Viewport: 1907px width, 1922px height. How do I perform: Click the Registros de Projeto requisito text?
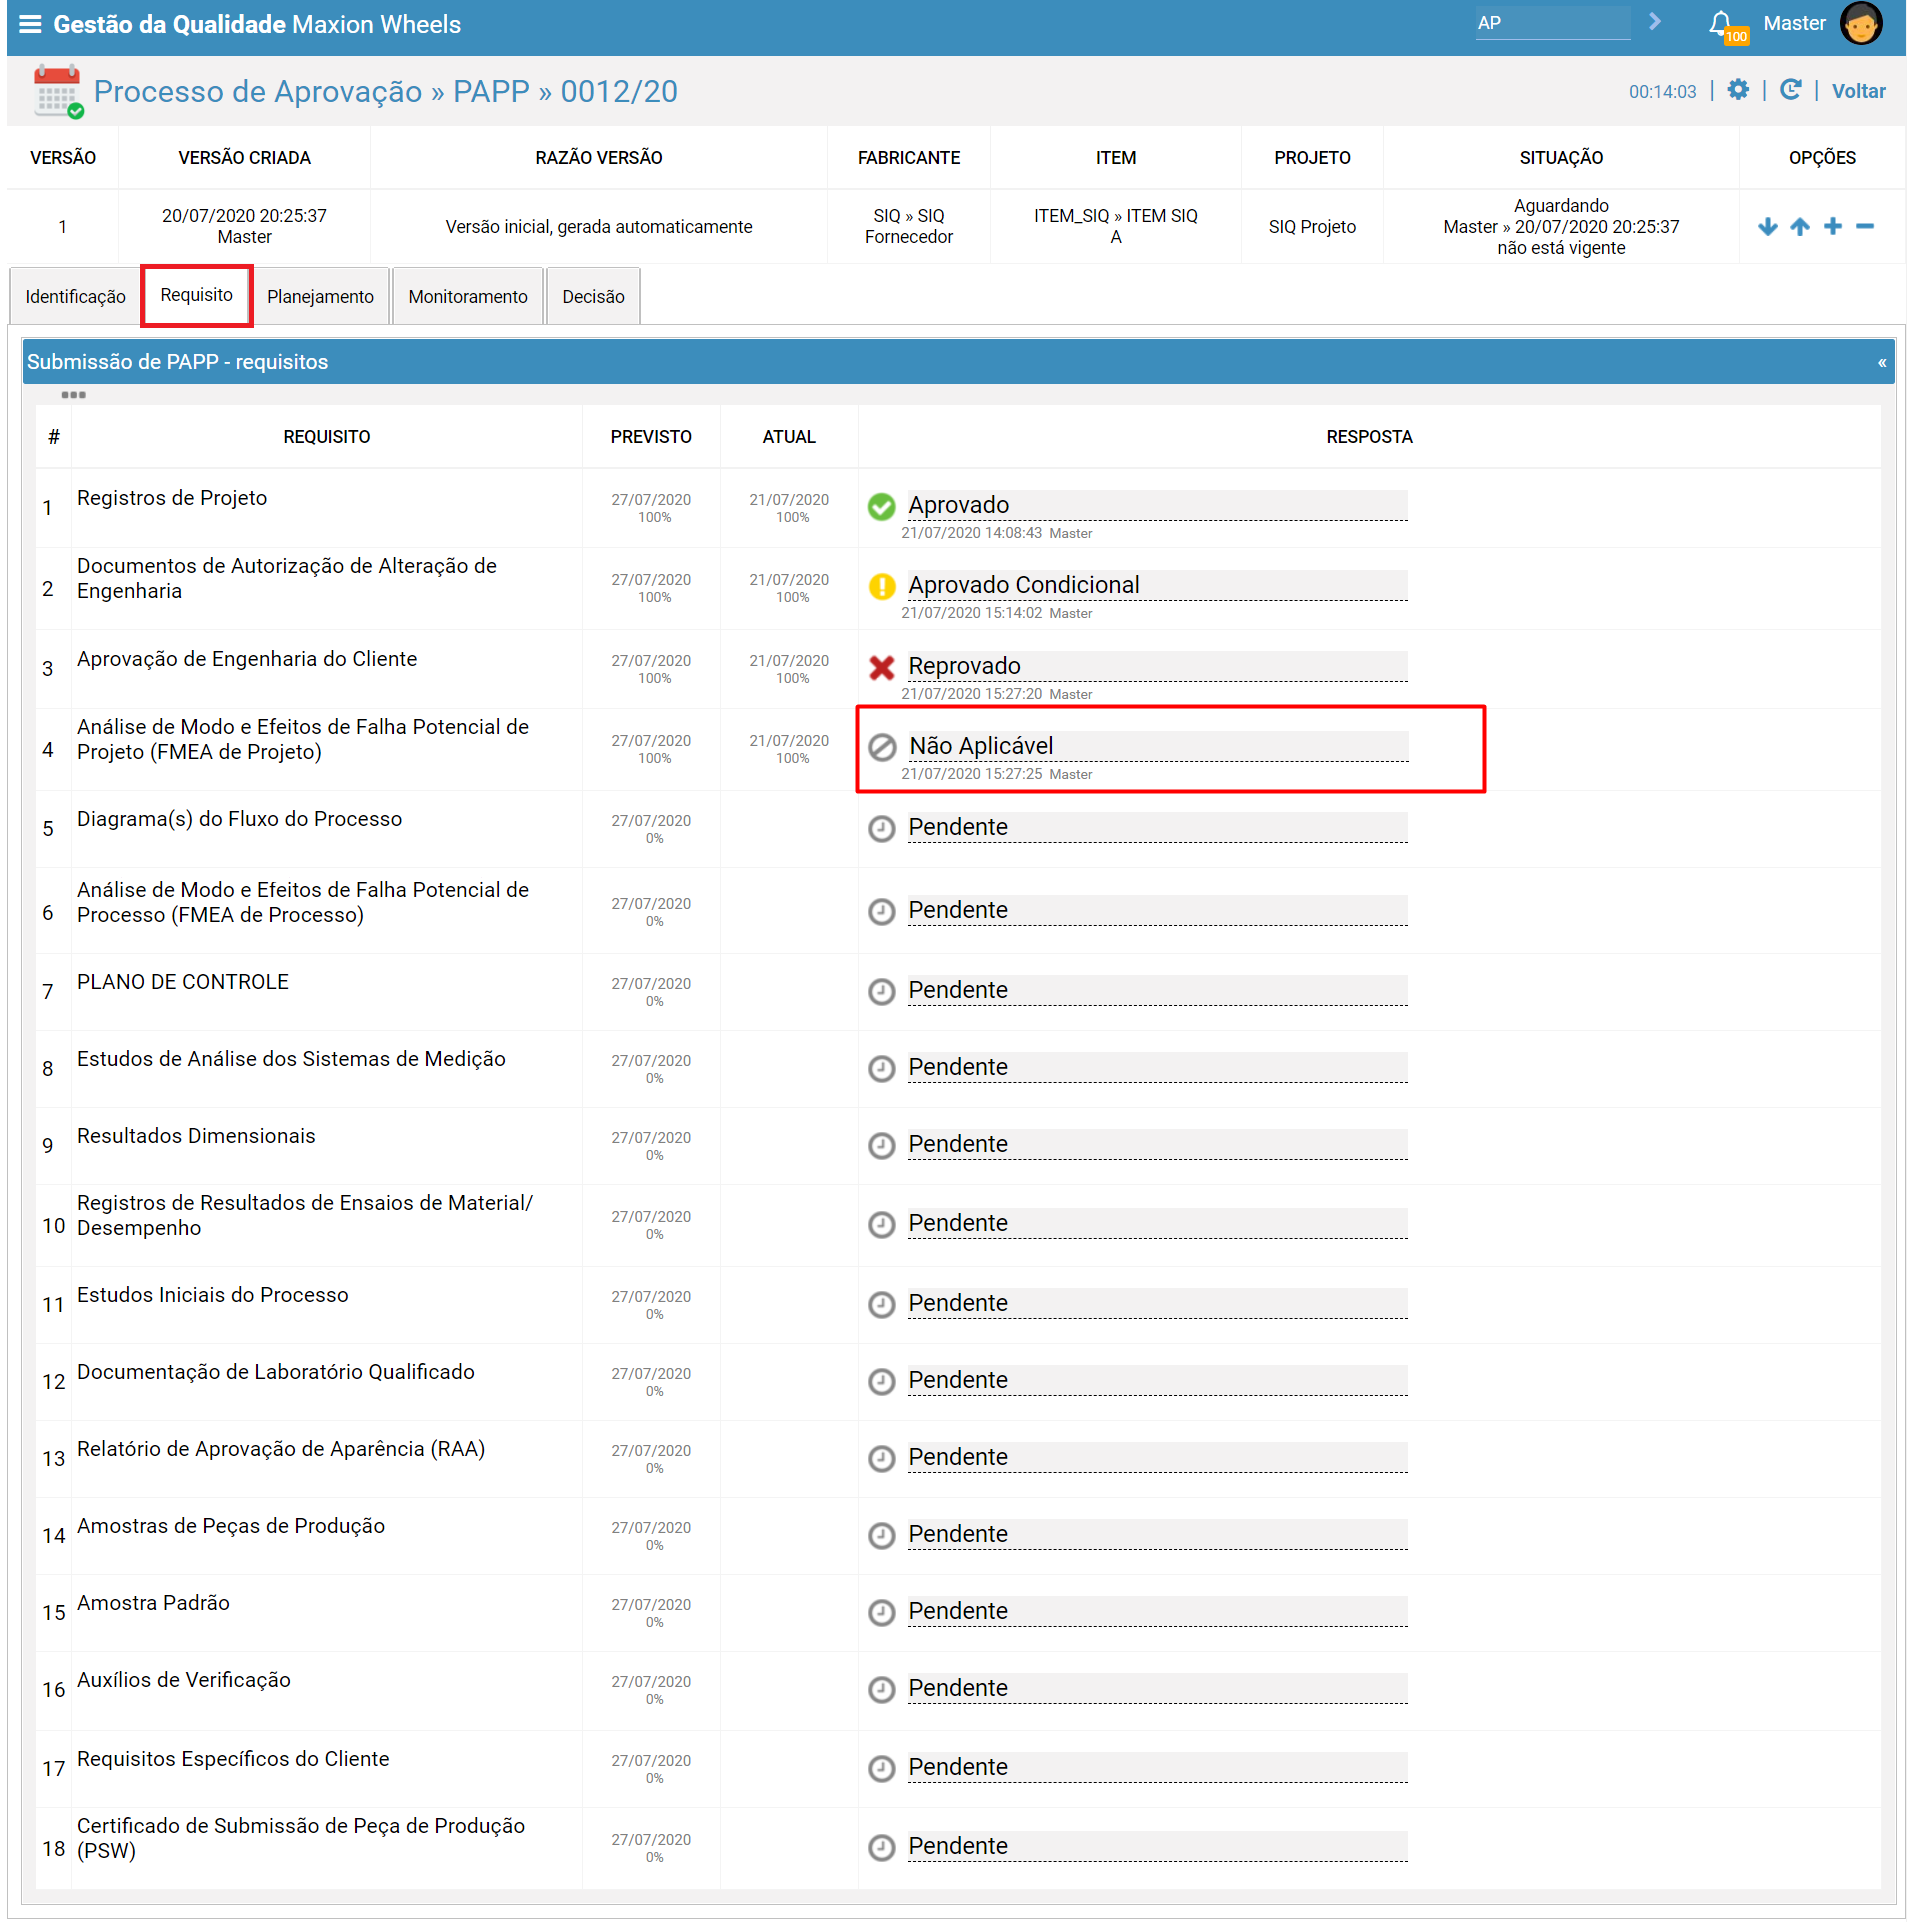tap(172, 498)
